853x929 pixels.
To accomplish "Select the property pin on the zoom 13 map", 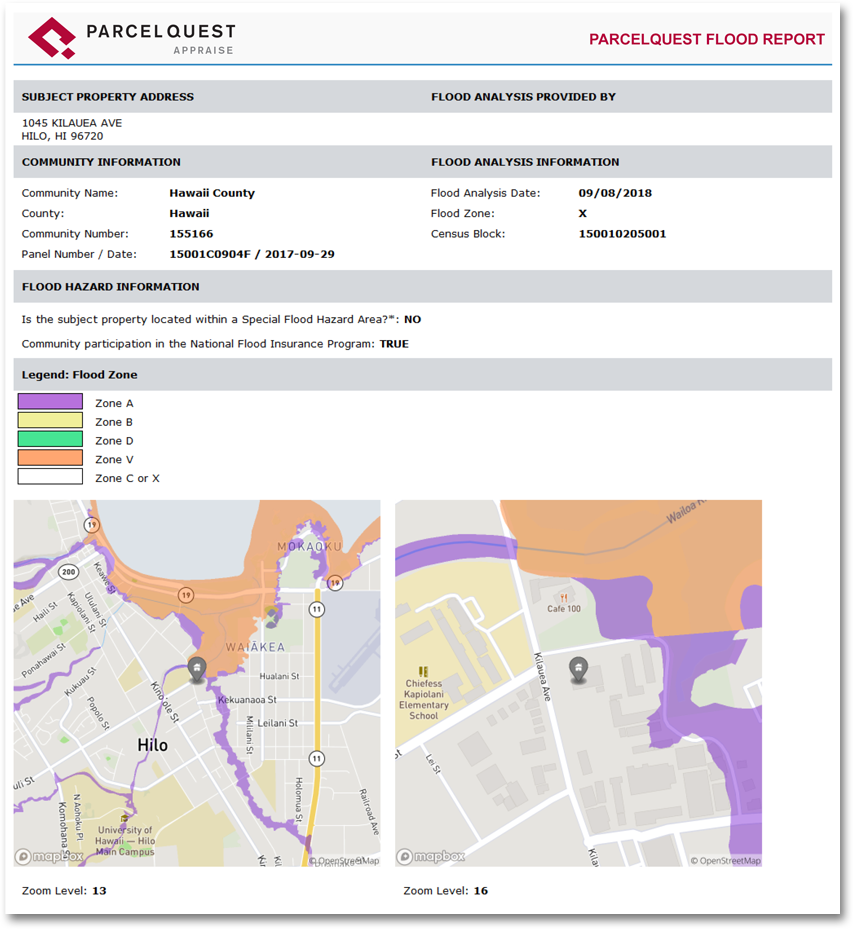I will pos(197,669).
